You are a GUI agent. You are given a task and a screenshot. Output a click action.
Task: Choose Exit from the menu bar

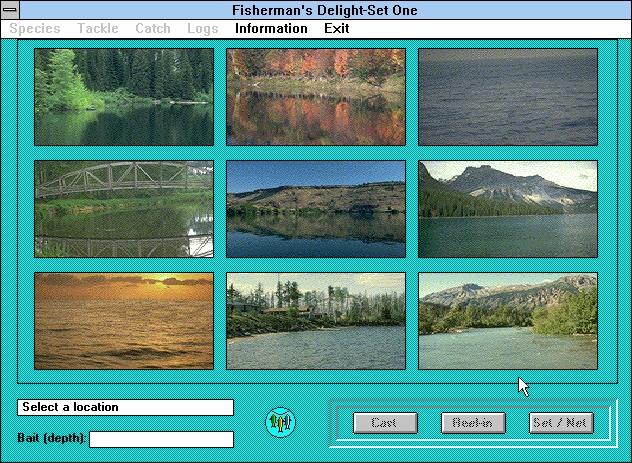coord(337,29)
